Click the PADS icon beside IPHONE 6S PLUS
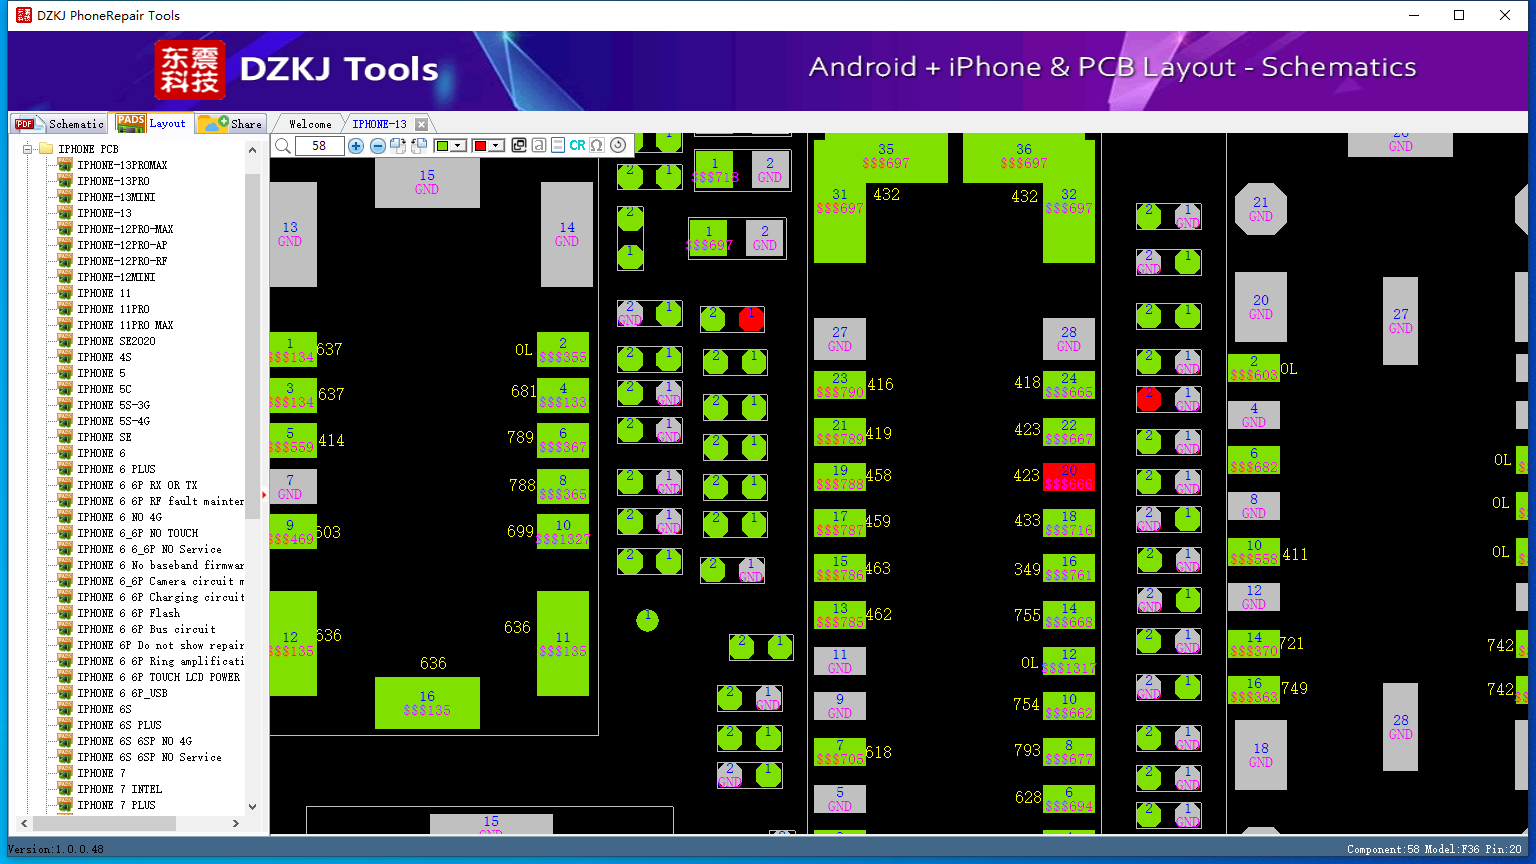The image size is (1536, 864). click(x=65, y=725)
